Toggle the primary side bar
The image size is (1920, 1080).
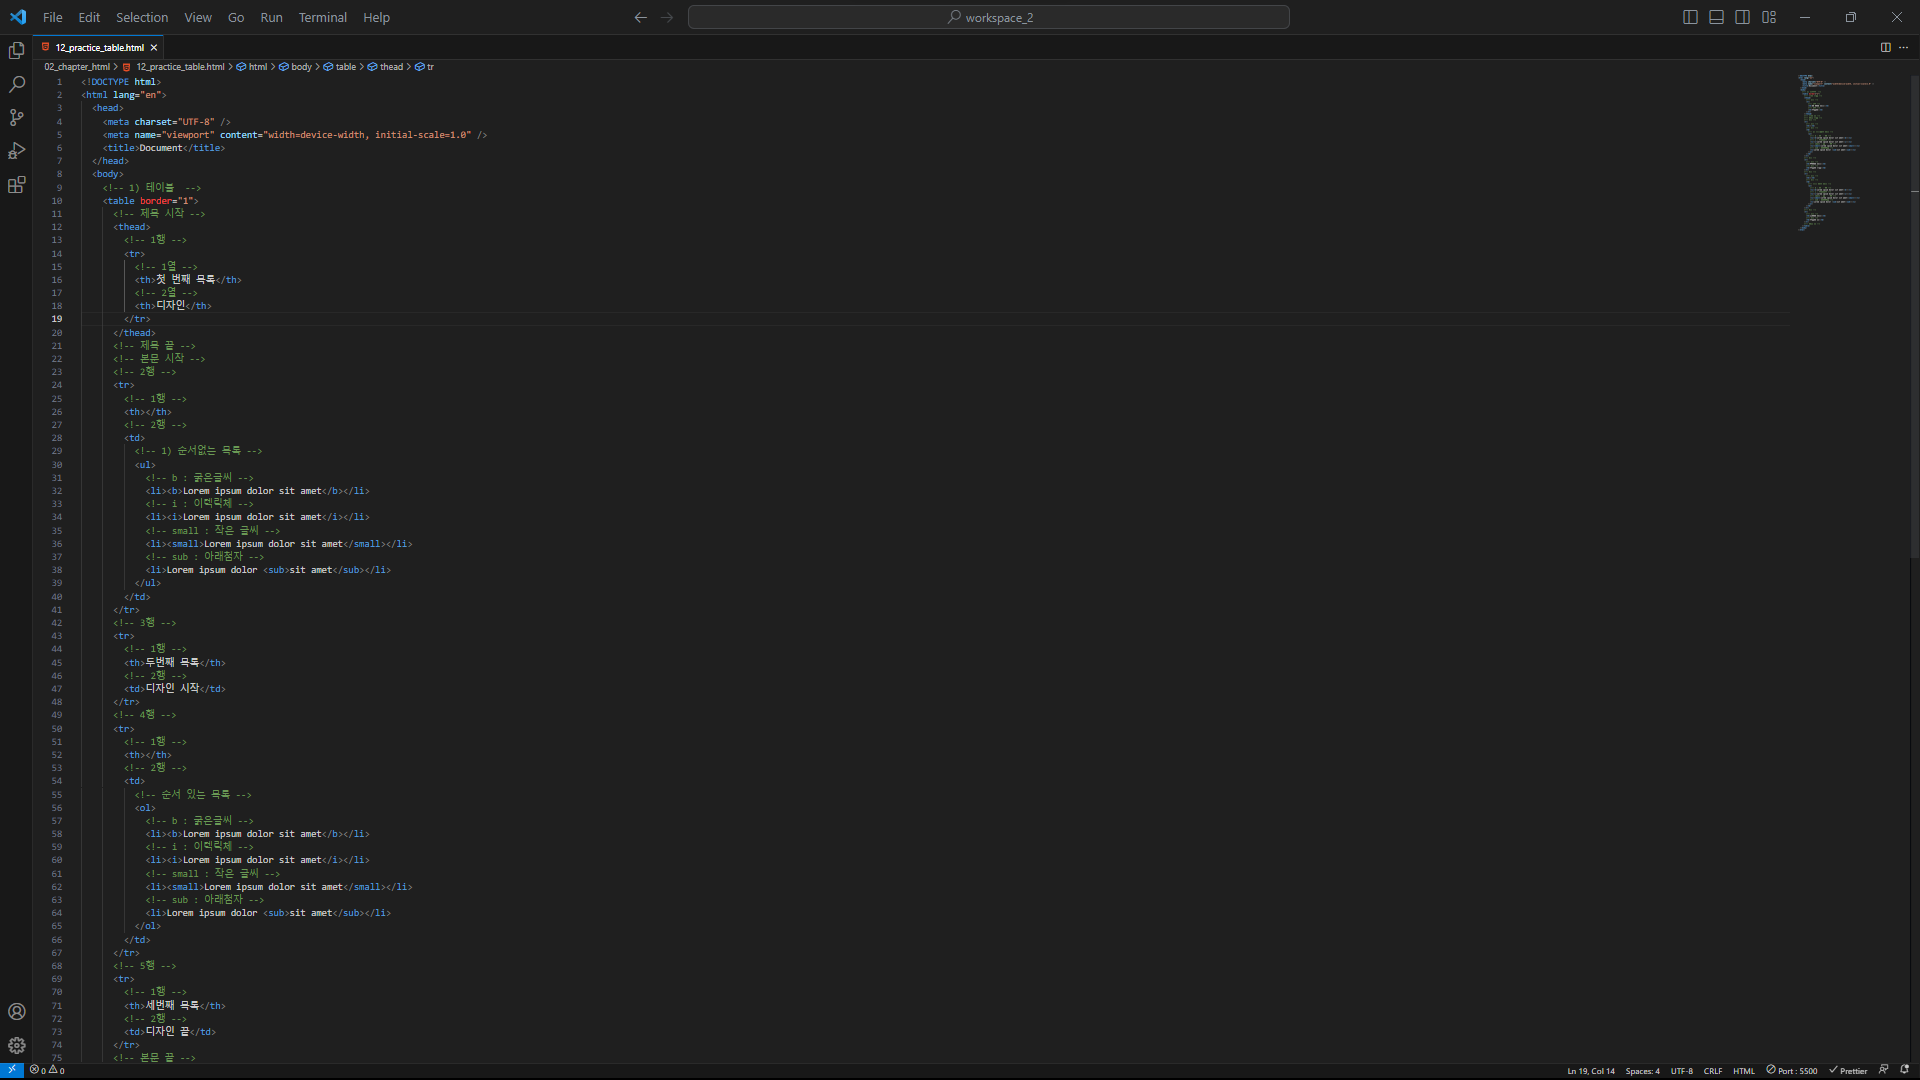1690,17
